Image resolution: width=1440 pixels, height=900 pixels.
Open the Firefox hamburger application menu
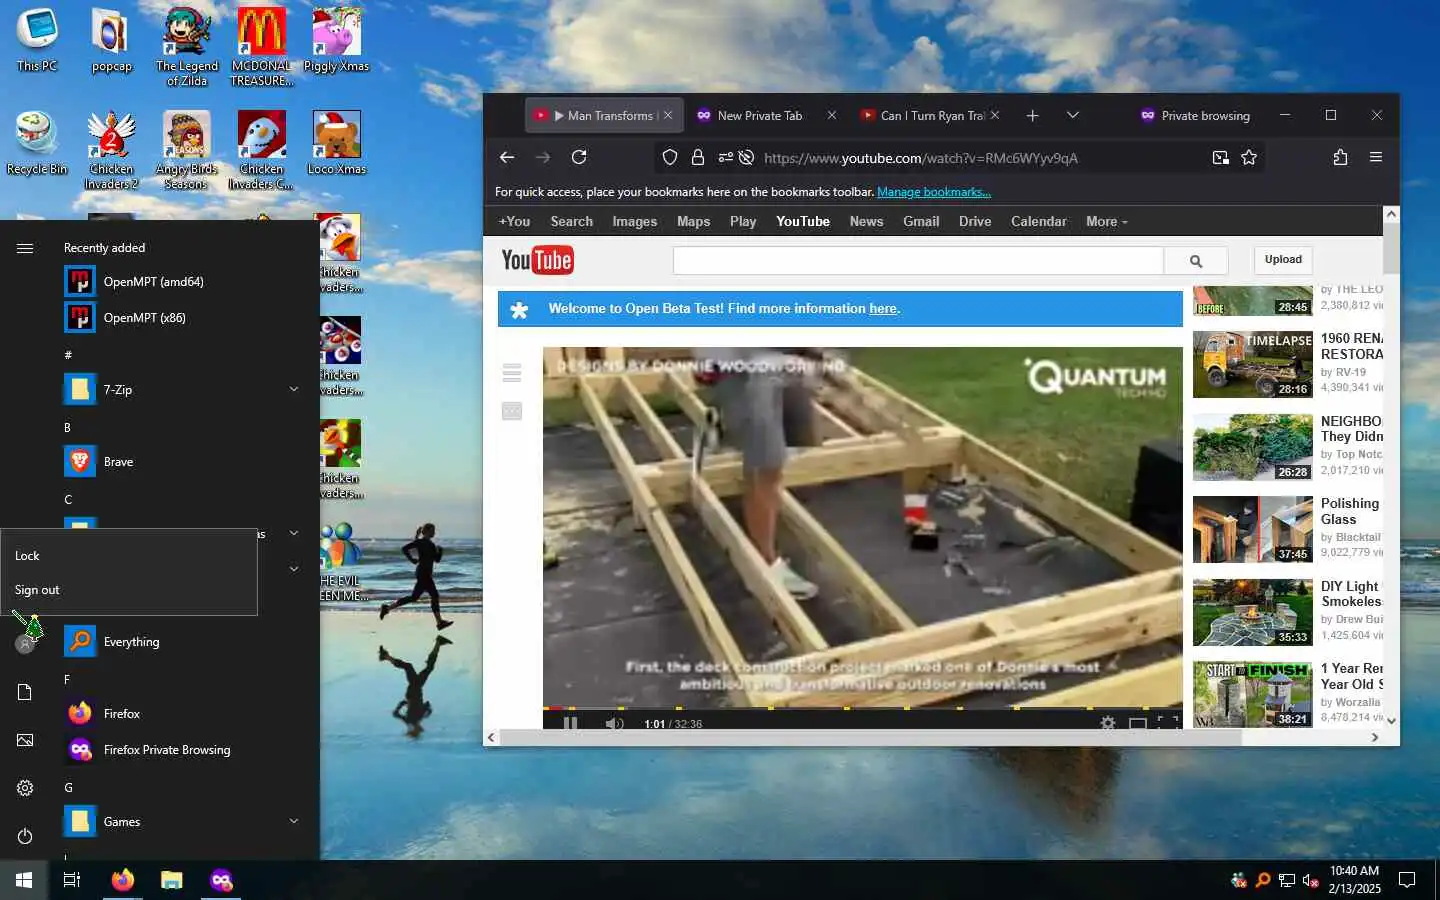(x=1376, y=157)
